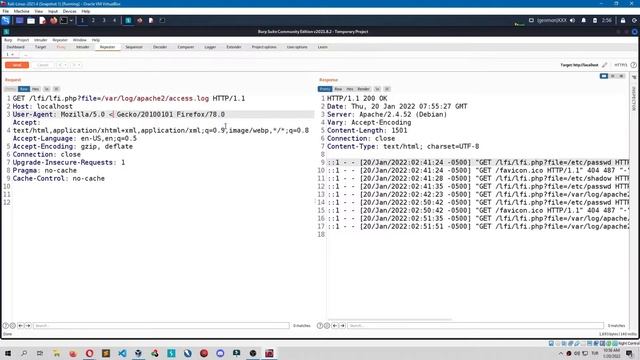Open Response search settings gear
Image resolution: width=640 pixels, height=360 pixels.
point(327,326)
